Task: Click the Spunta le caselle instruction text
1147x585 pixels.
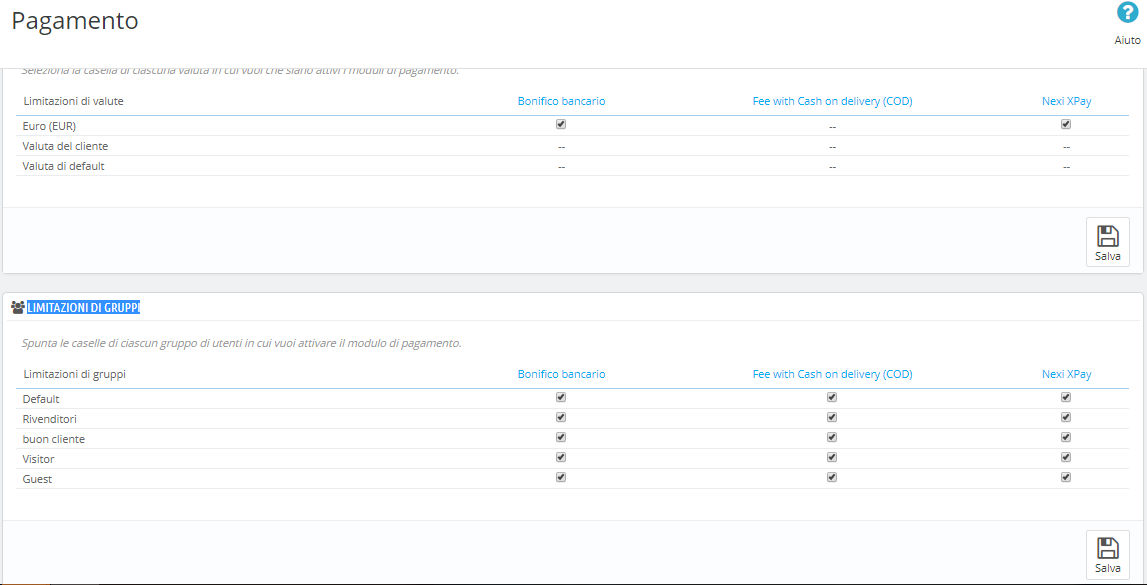Action: point(241,343)
